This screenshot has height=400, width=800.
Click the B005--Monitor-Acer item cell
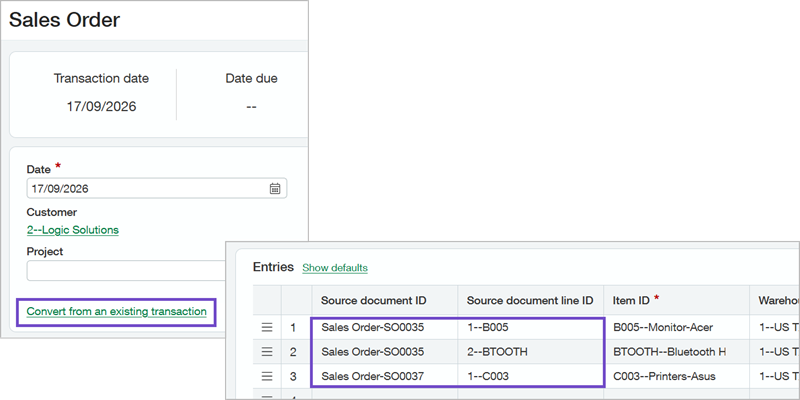(677, 328)
